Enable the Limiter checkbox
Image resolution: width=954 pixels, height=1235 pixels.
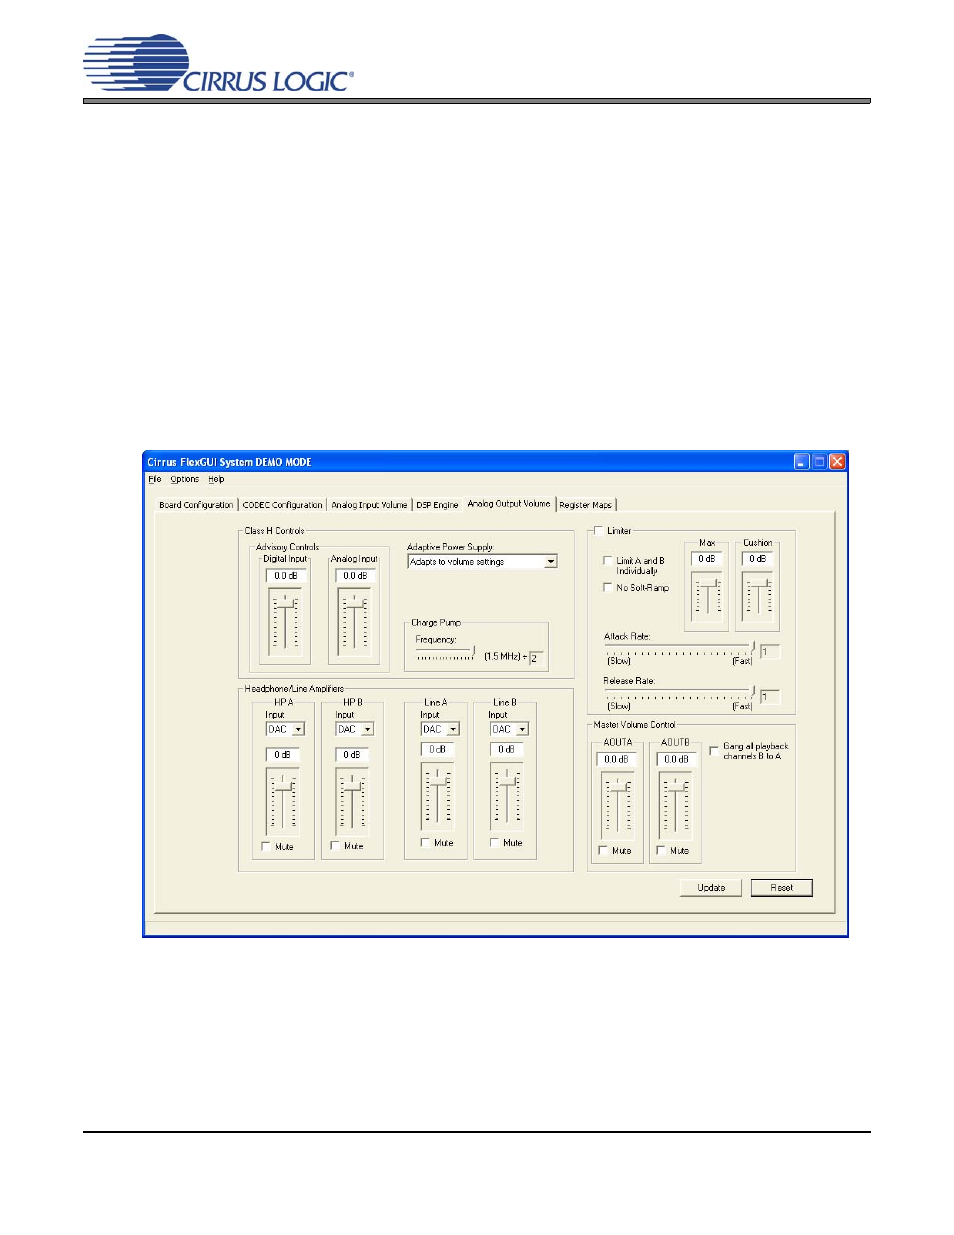[598, 531]
